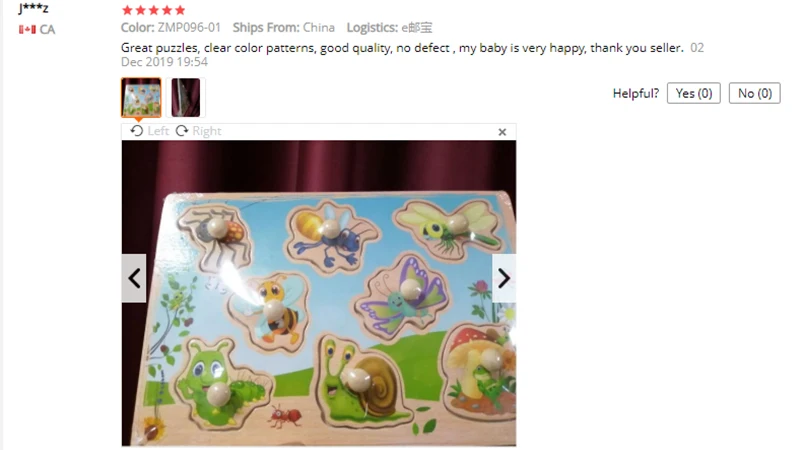Mark review unhelpful with No (0)

tap(755, 93)
